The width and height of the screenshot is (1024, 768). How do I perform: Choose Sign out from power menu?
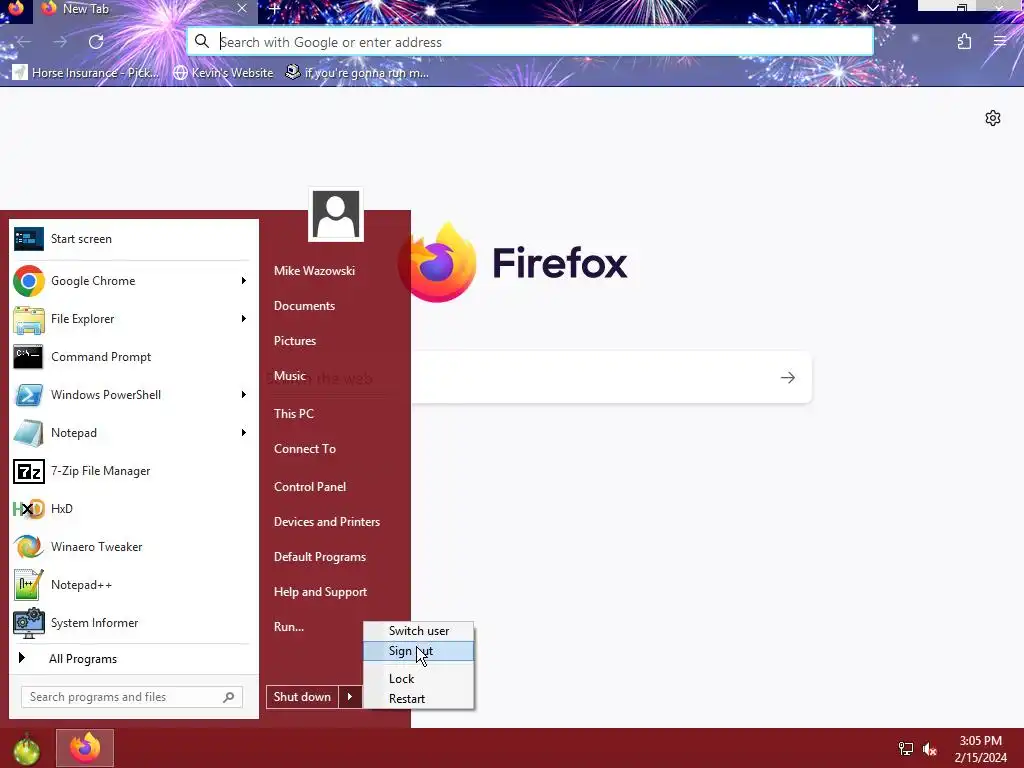tap(419, 651)
